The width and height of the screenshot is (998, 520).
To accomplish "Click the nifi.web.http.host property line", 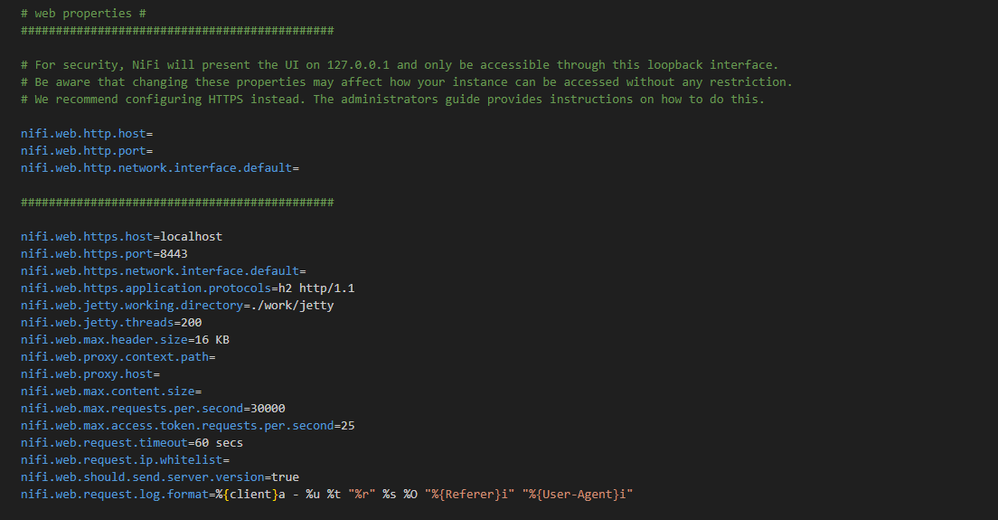I will click(87, 134).
